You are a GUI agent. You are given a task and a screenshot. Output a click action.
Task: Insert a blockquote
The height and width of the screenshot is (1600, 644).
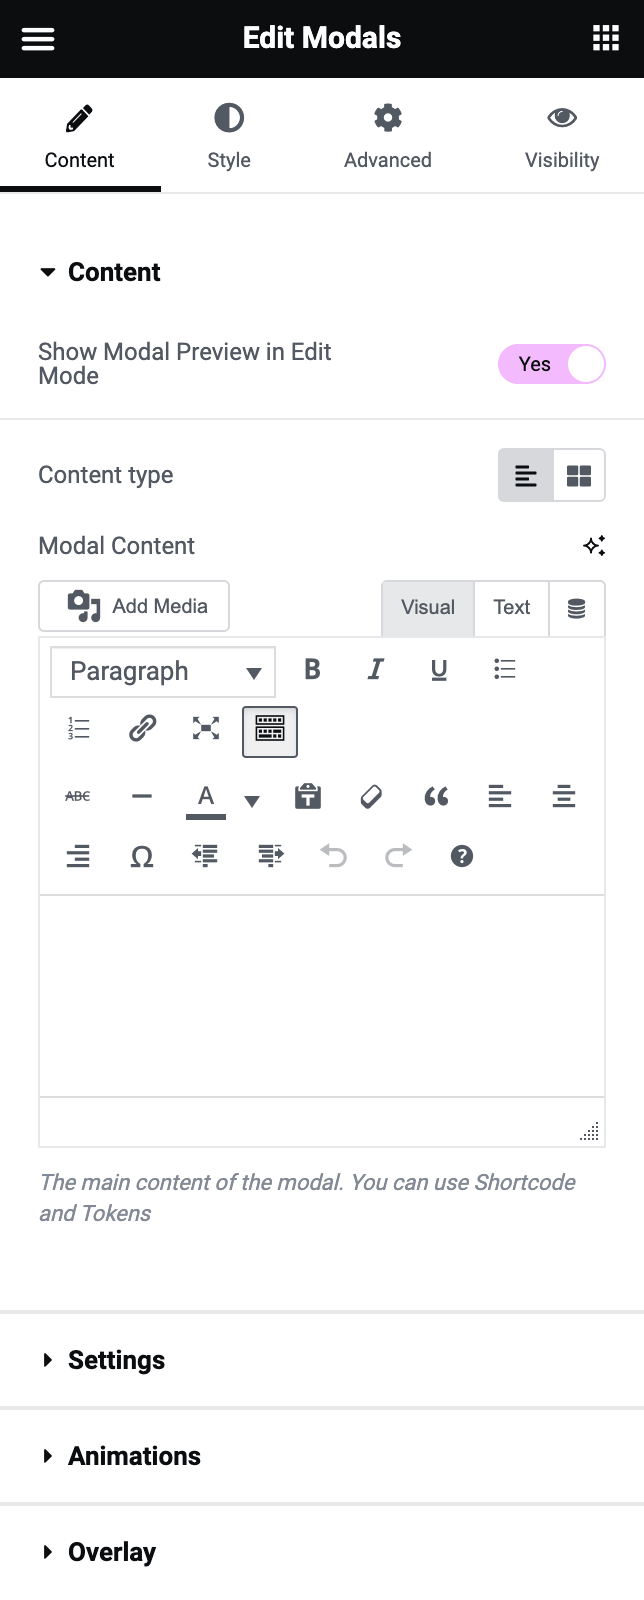point(435,797)
